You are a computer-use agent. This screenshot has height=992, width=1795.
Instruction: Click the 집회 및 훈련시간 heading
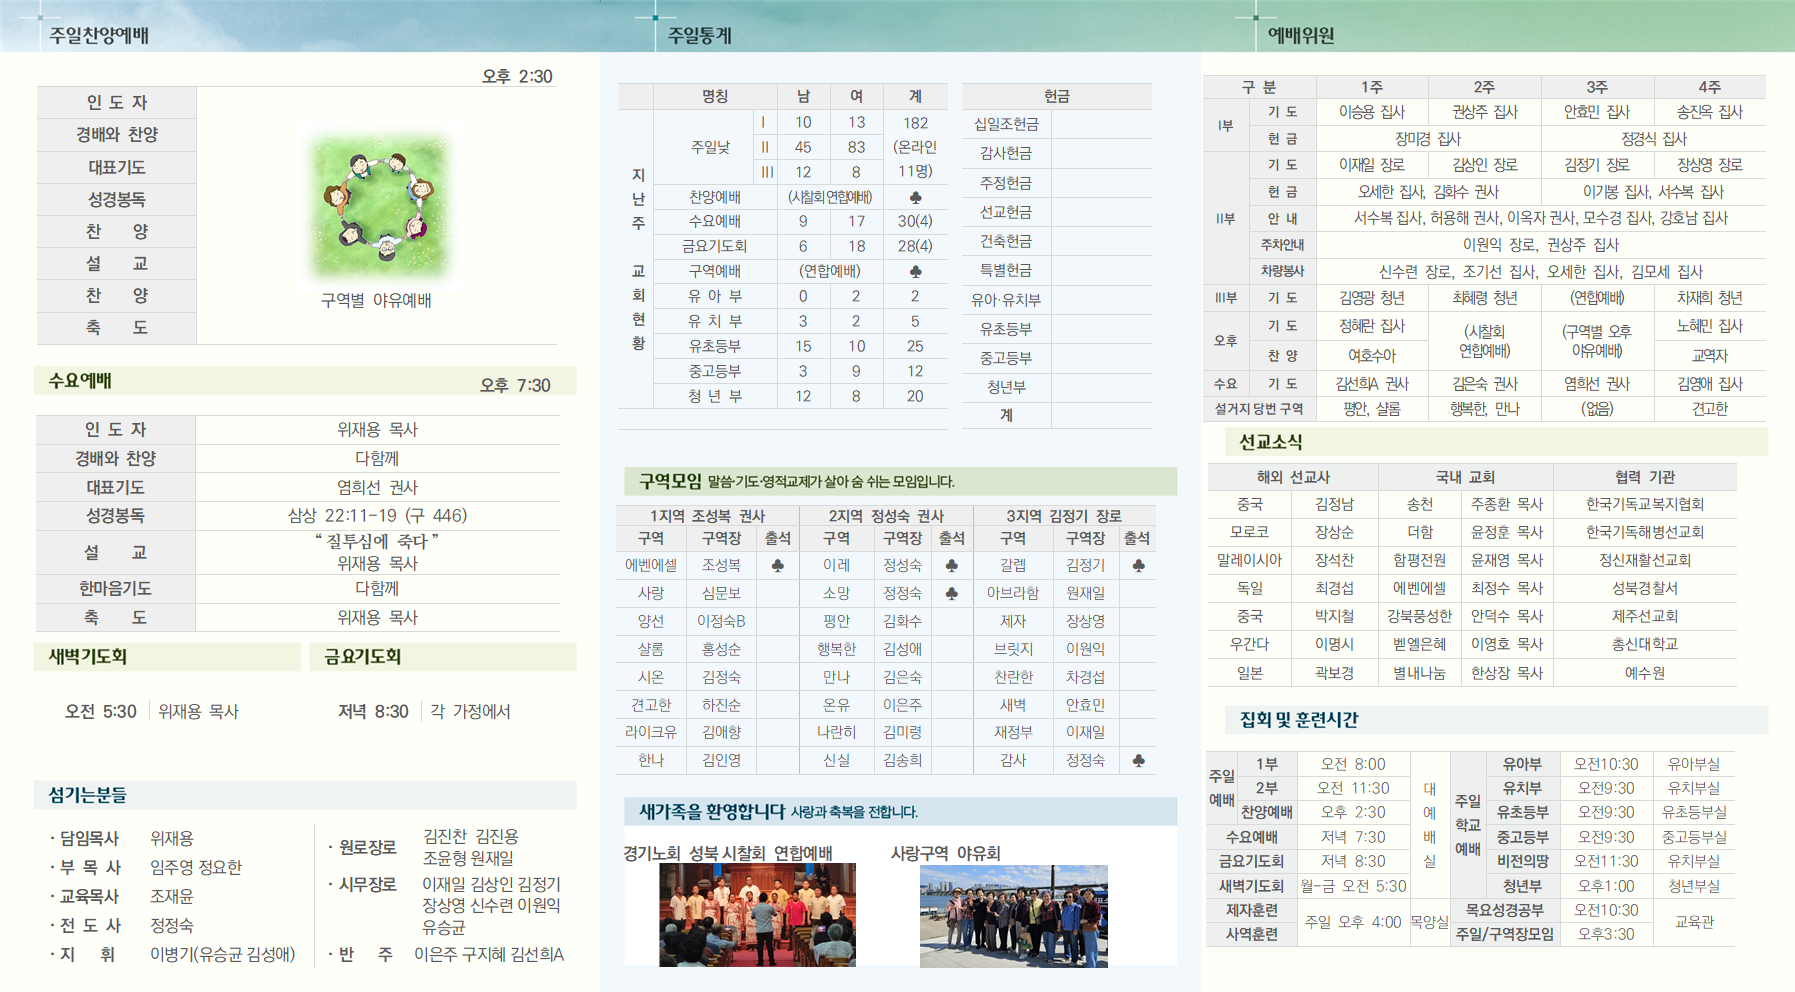point(1299,719)
